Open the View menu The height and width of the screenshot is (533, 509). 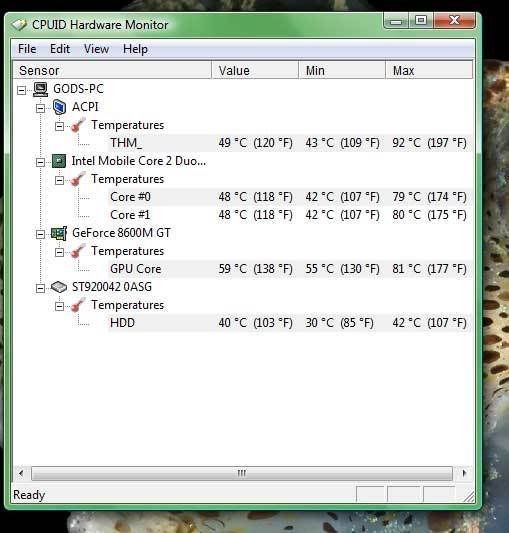point(97,49)
